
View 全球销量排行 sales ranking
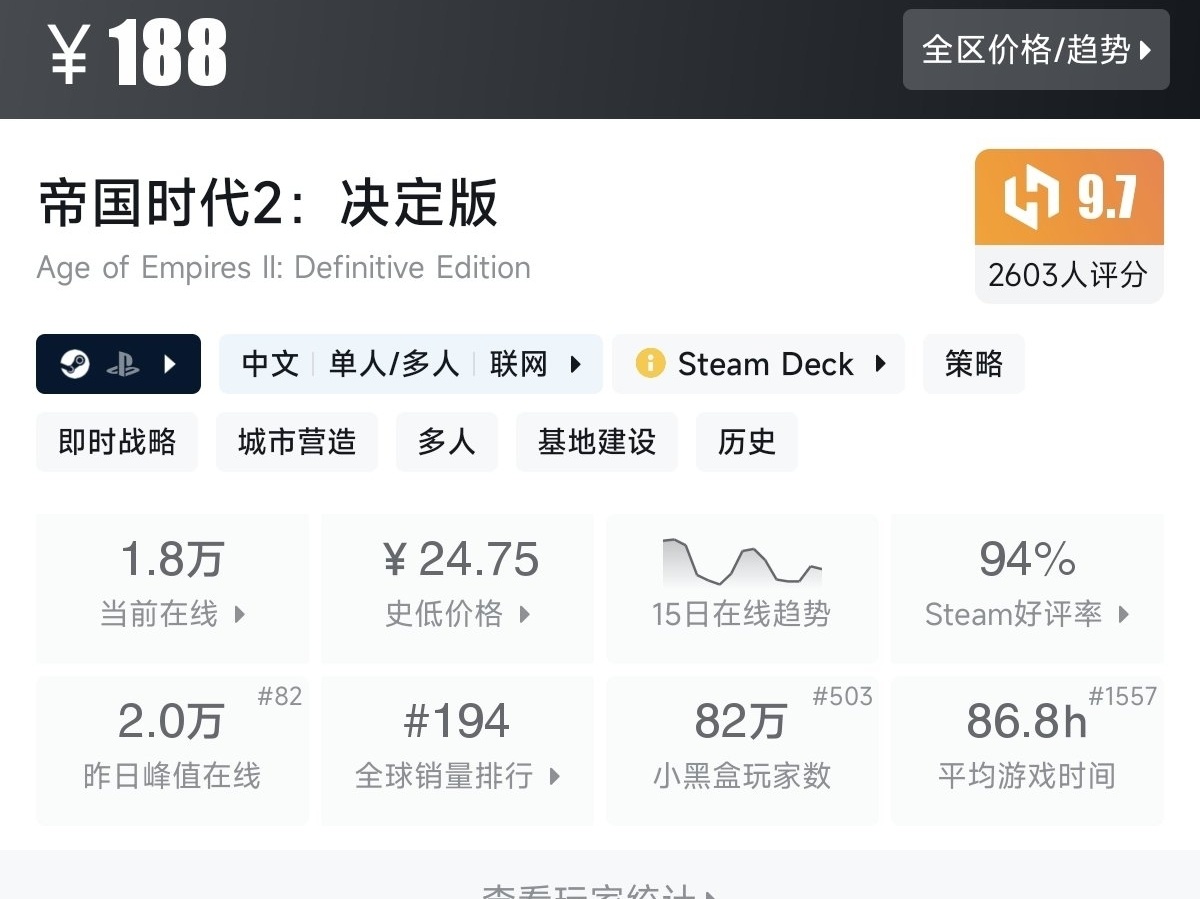coord(457,750)
